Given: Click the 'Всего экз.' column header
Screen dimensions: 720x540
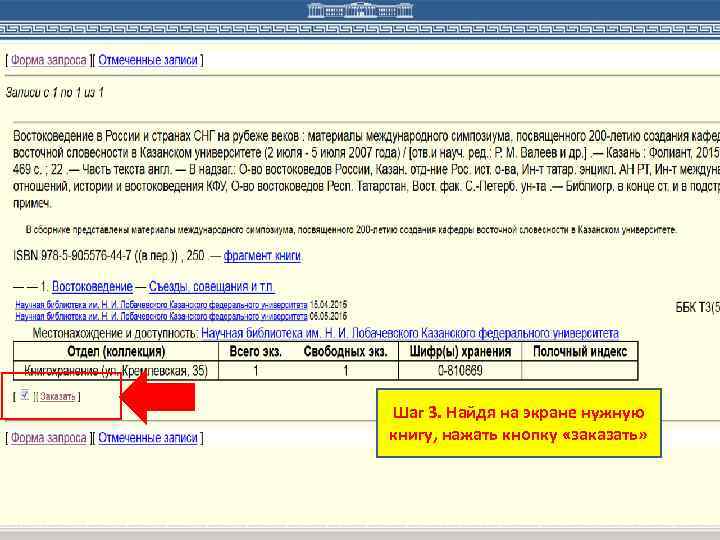Looking at the screenshot, I should coord(256,352).
